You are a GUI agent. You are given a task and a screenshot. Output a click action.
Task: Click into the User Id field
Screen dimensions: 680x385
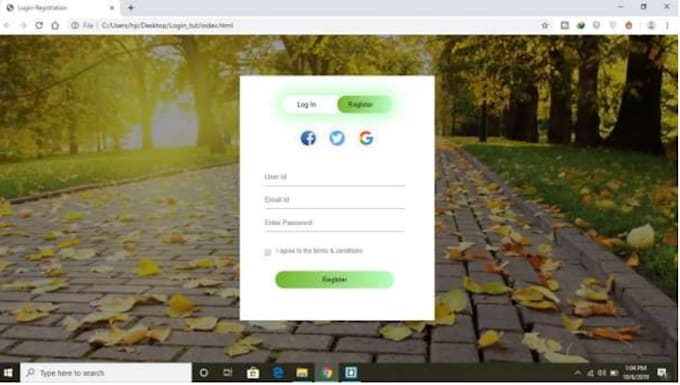click(334, 177)
